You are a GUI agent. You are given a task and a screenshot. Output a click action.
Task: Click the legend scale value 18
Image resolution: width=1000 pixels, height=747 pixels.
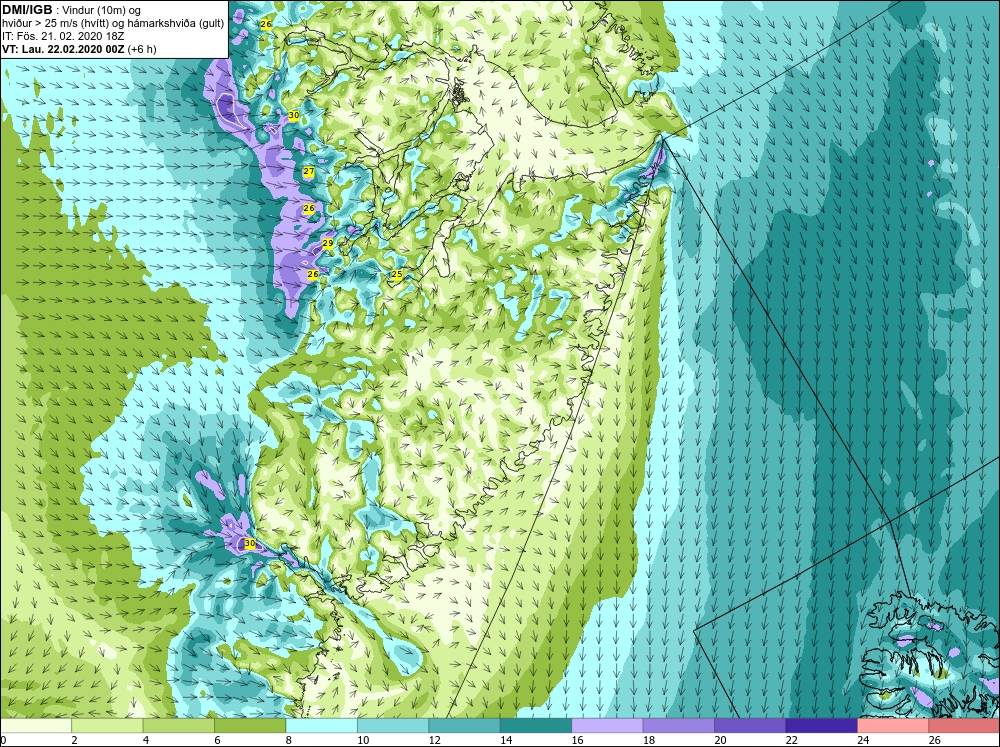pyautogui.click(x=649, y=740)
